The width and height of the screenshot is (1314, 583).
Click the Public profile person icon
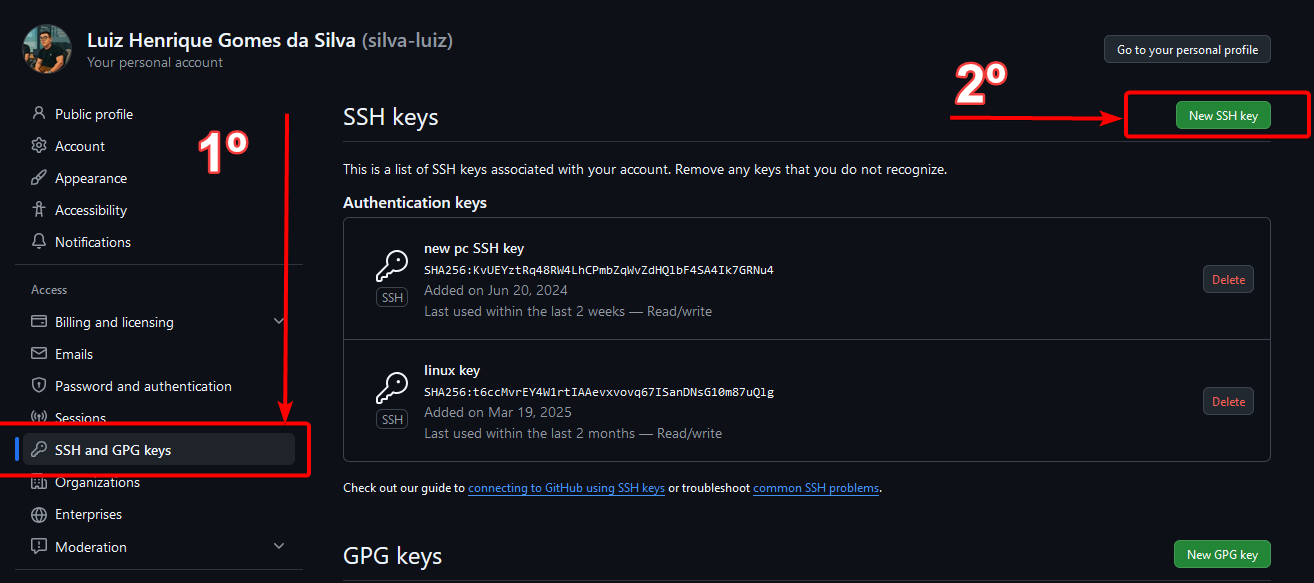tap(39, 114)
